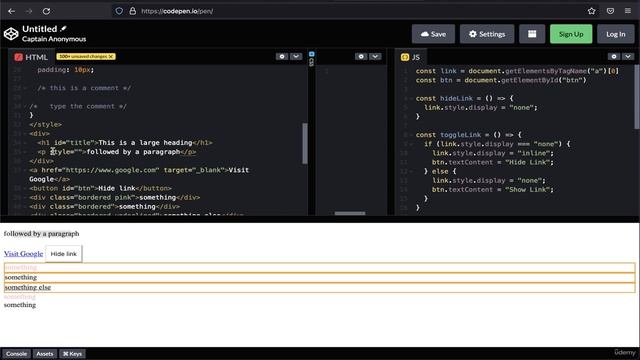640x360 pixels.
Task: Go back with the browser back arrow
Action: point(11,11)
